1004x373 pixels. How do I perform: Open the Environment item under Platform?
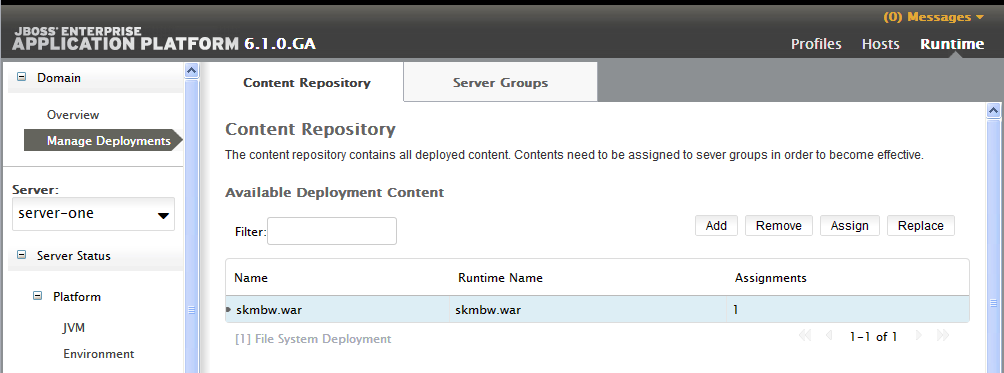pyautogui.click(x=99, y=354)
